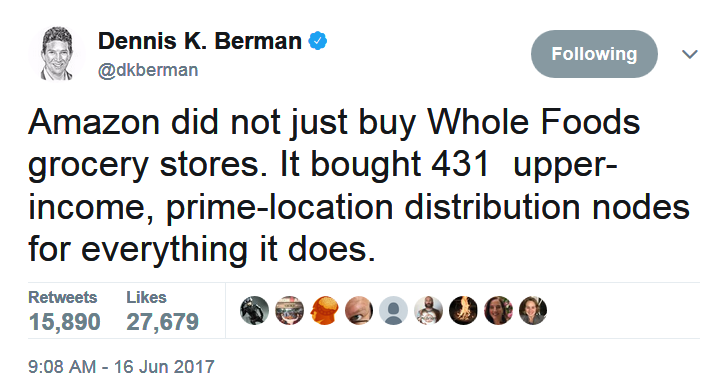Expand the tweet options chevron
The width and height of the screenshot is (716, 388).
(690, 54)
